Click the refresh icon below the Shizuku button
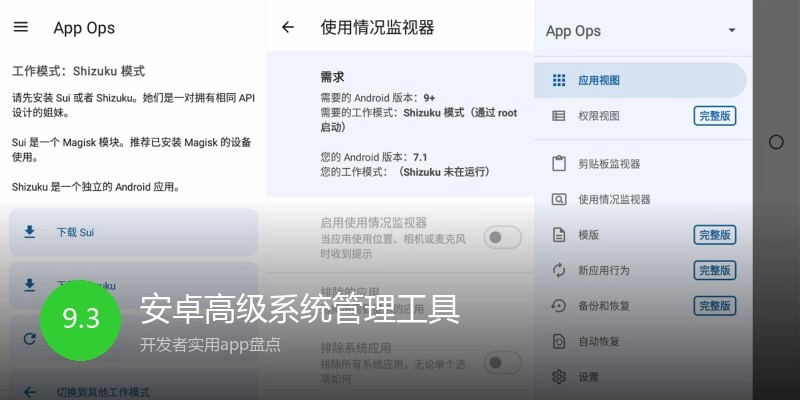This screenshot has height=400, width=800. tap(30, 339)
